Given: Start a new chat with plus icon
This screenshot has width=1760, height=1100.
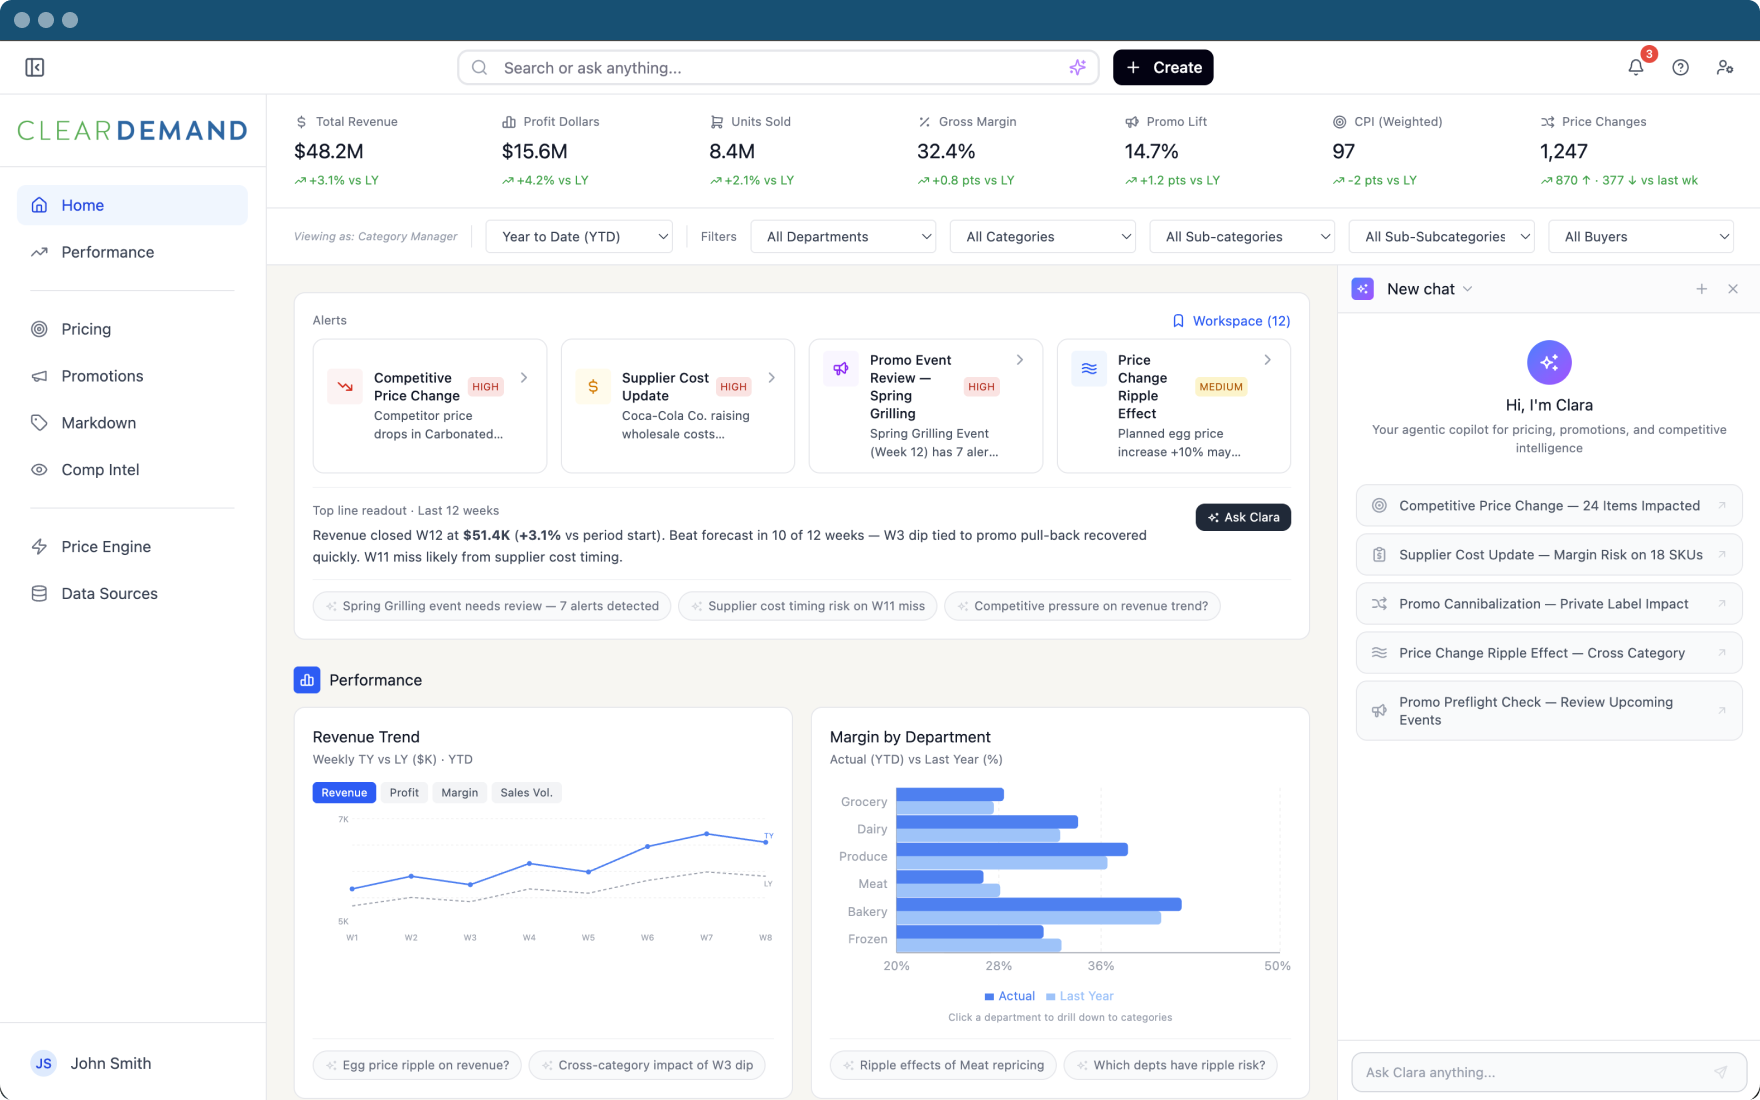Looking at the screenshot, I should 1701,289.
